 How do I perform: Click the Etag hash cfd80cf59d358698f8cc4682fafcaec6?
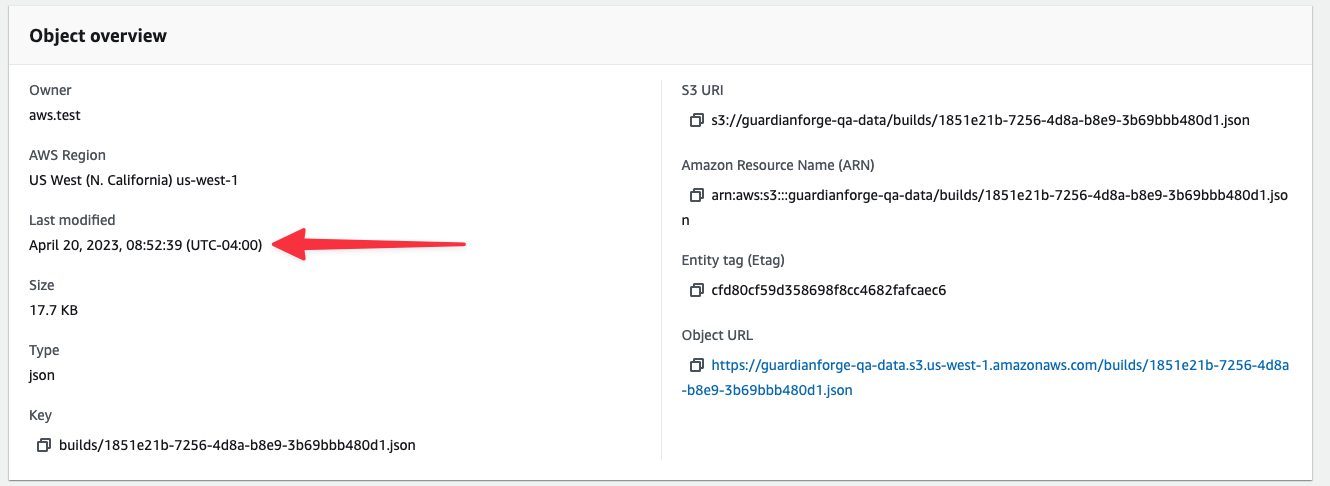coord(828,290)
